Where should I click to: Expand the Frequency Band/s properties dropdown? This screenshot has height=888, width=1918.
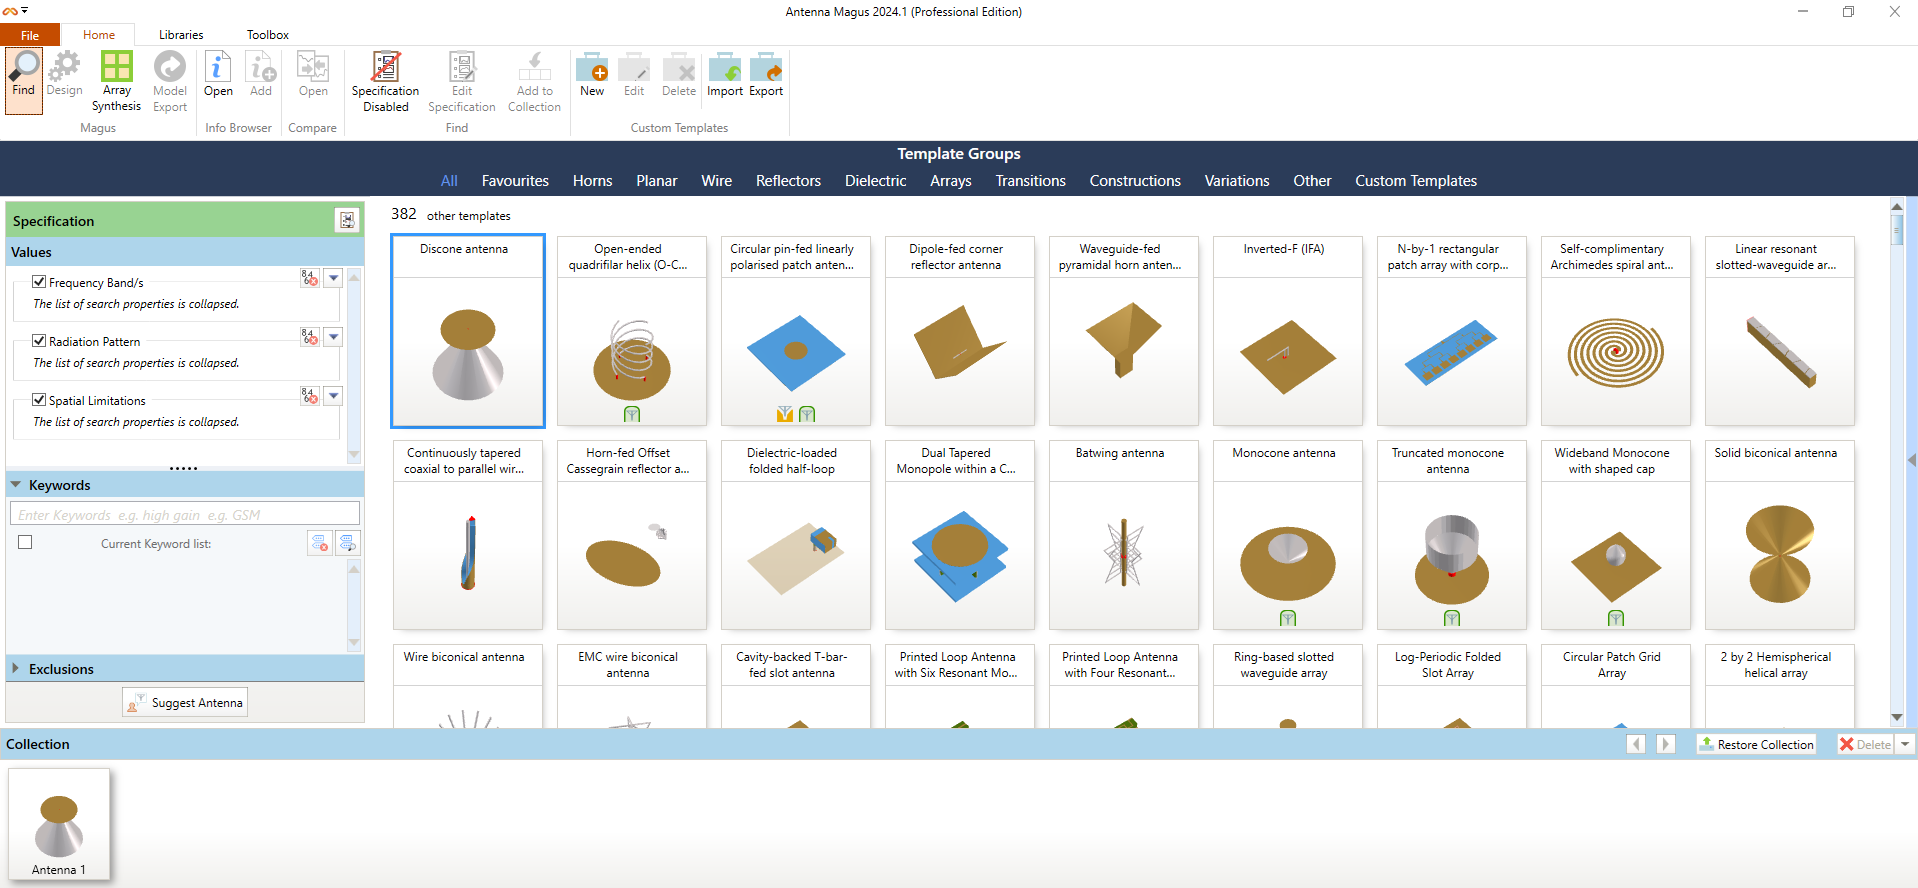[x=334, y=278]
